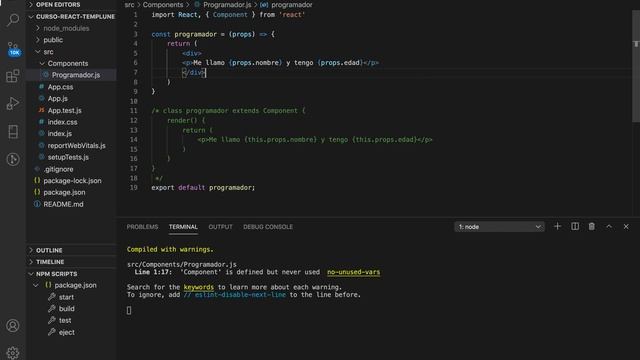Image resolution: width=640 pixels, height=360 pixels.
Task: Click the editor vertical scrollbar
Action: coord(636,65)
